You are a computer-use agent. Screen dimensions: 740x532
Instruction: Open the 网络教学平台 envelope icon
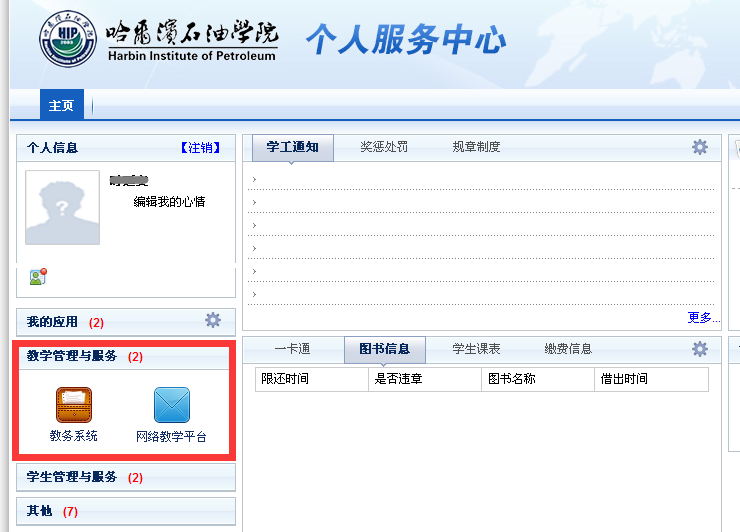[171, 406]
